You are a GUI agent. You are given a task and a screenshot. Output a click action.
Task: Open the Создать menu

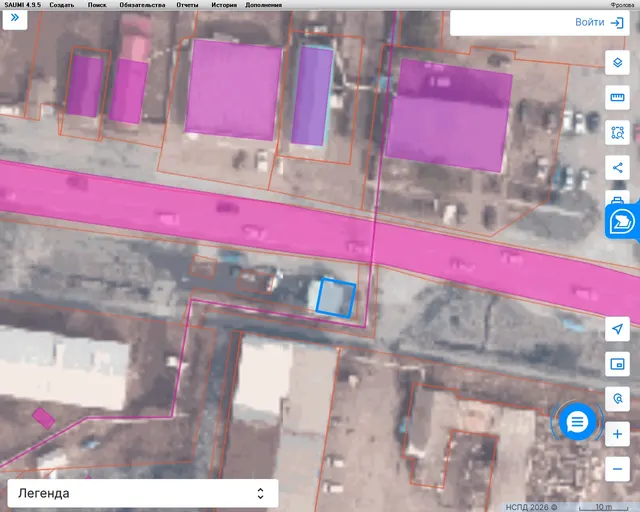point(62,5)
